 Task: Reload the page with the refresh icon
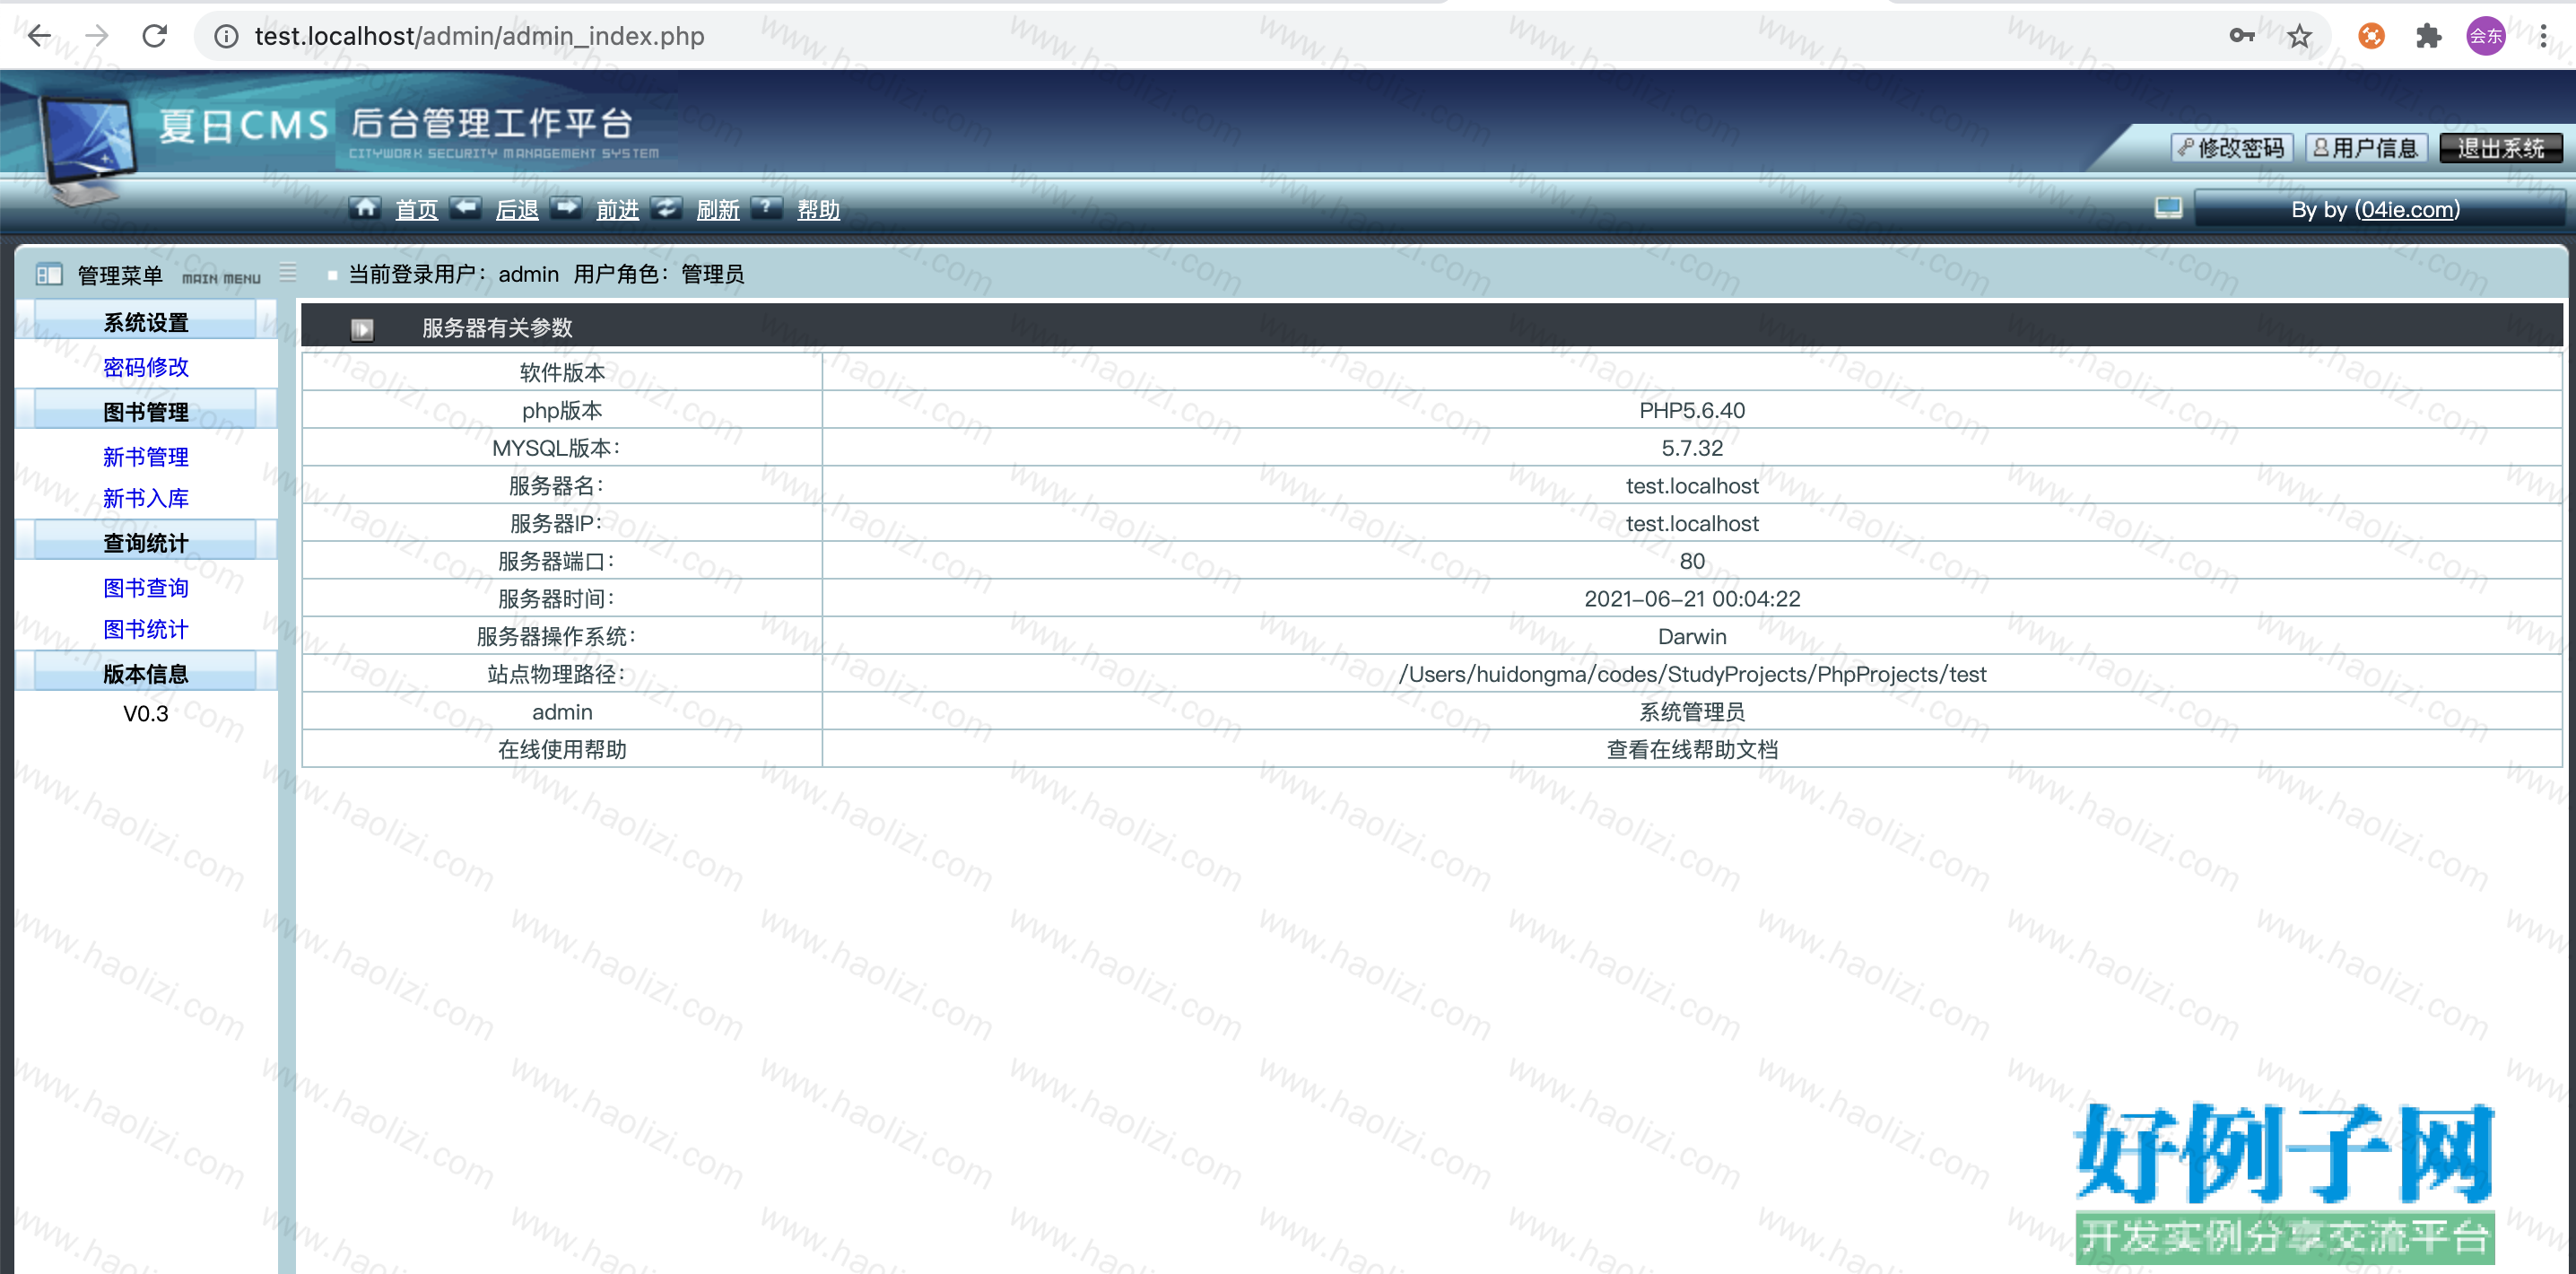(x=155, y=36)
